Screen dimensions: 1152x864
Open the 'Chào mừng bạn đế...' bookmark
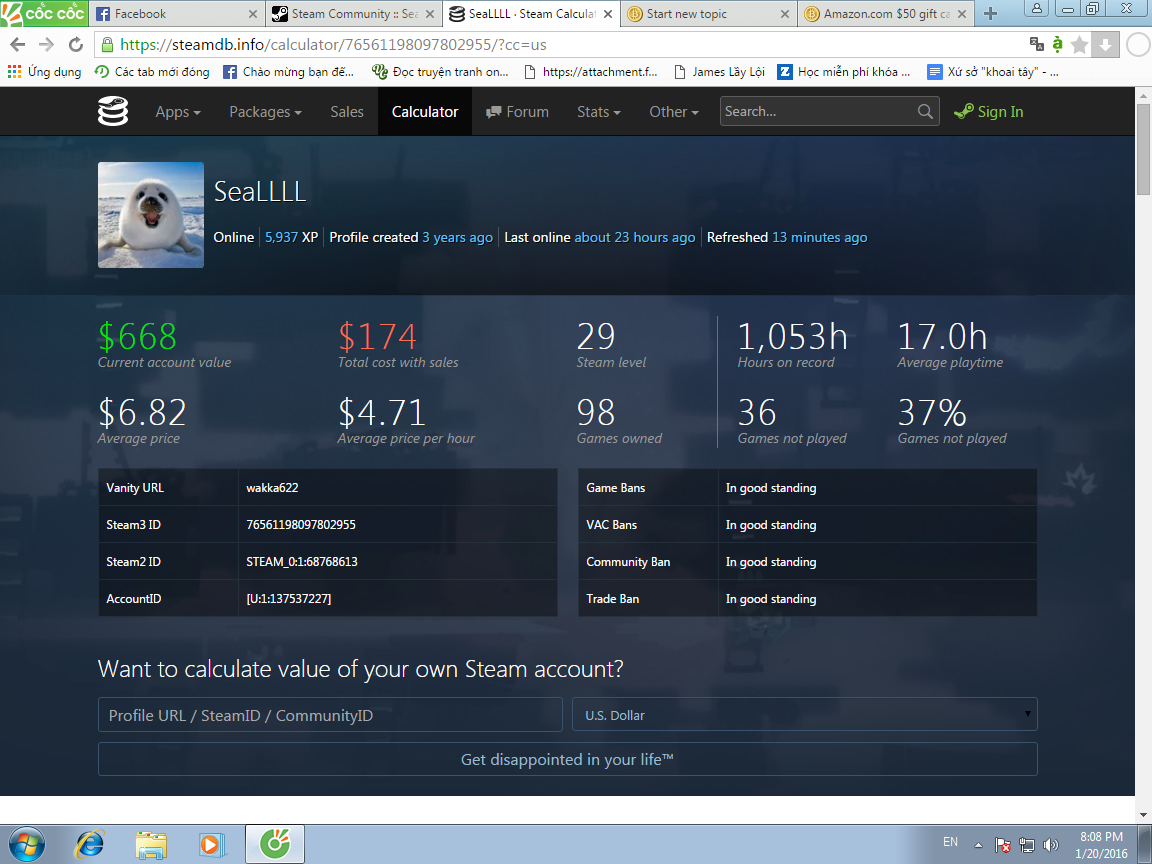click(x=289, y=71)
